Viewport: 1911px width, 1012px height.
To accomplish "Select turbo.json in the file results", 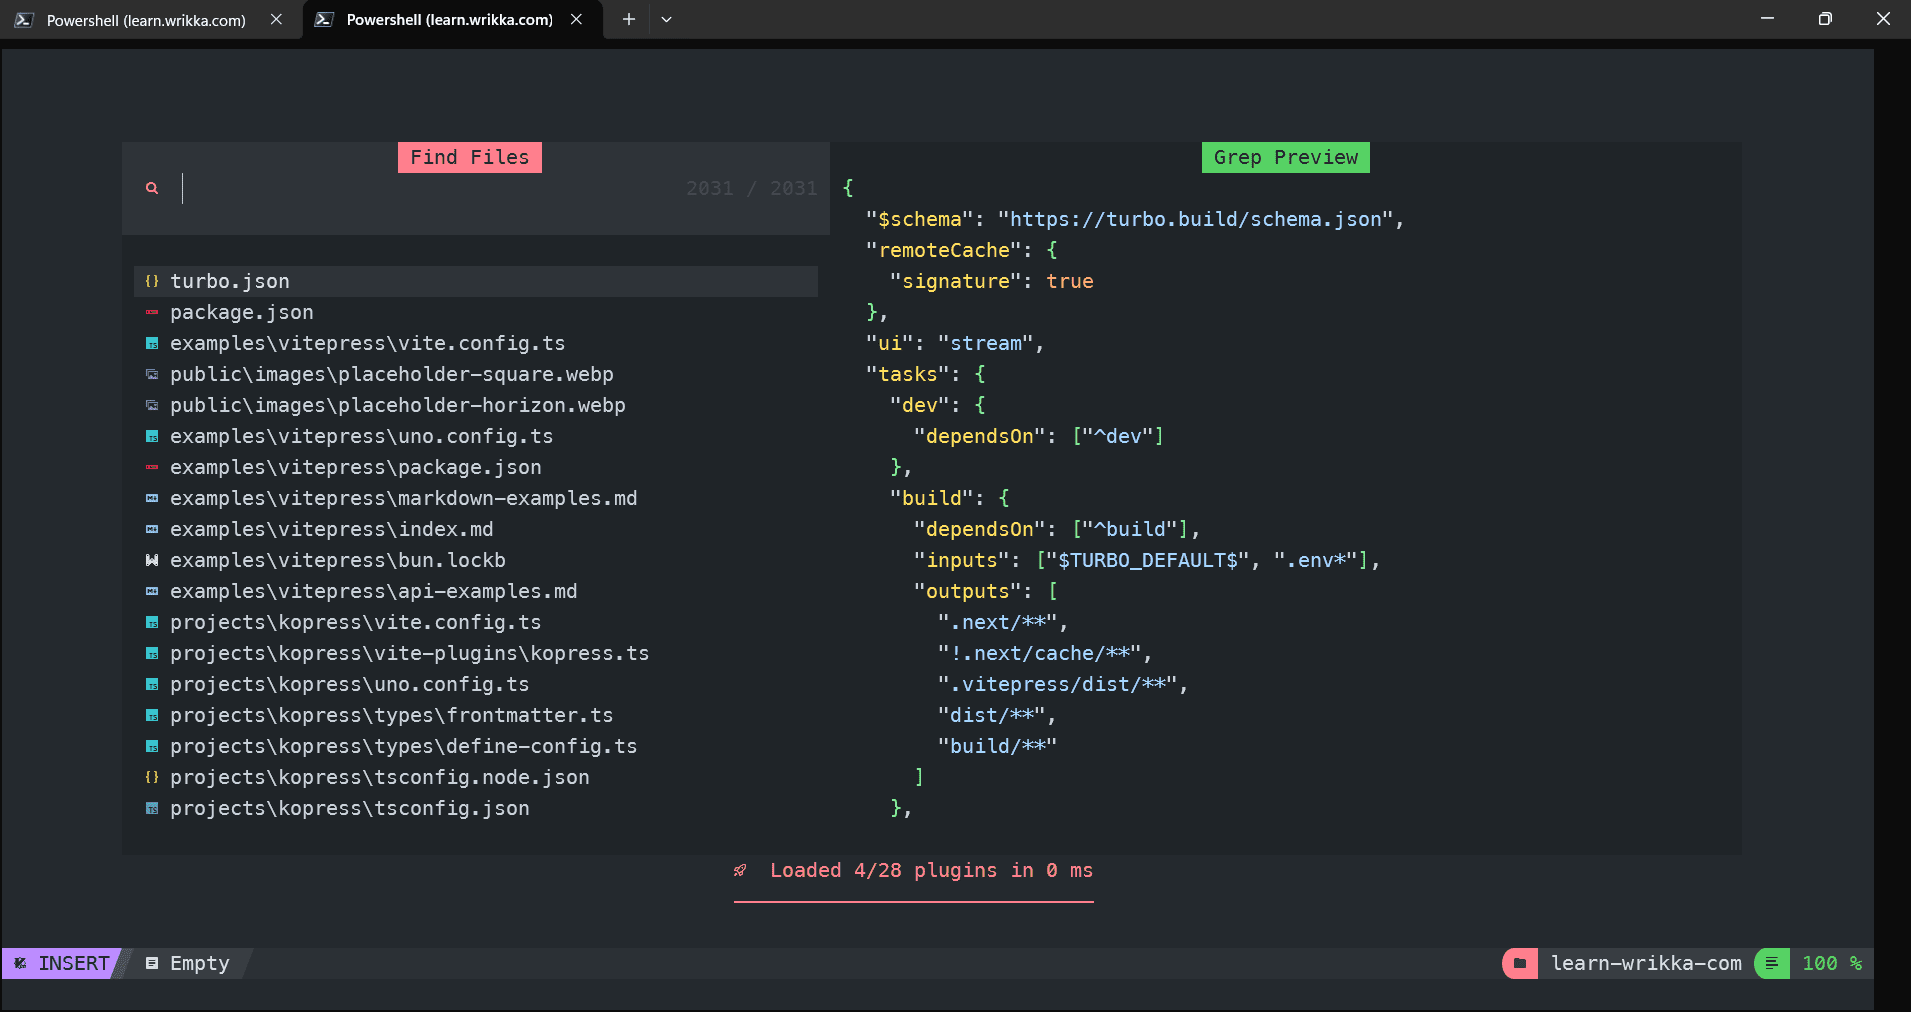I will click(x=476, y=281).
